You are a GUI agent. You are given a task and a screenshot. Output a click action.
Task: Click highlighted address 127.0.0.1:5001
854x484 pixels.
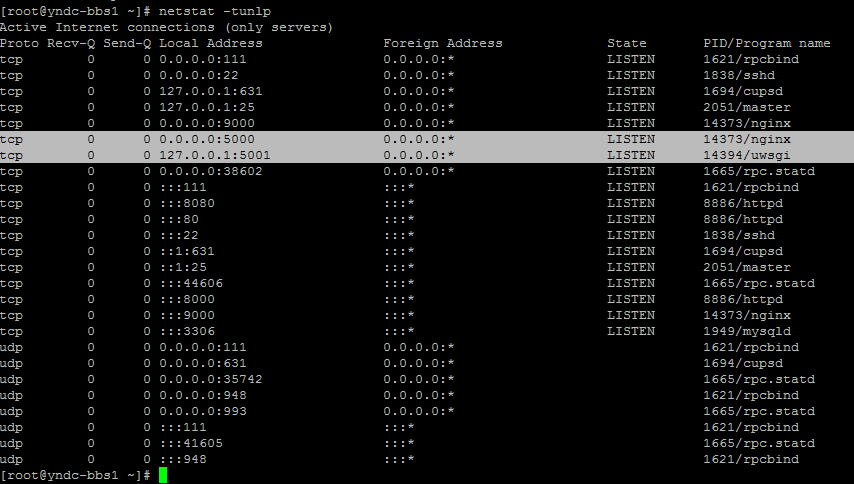tap(215, 155)
